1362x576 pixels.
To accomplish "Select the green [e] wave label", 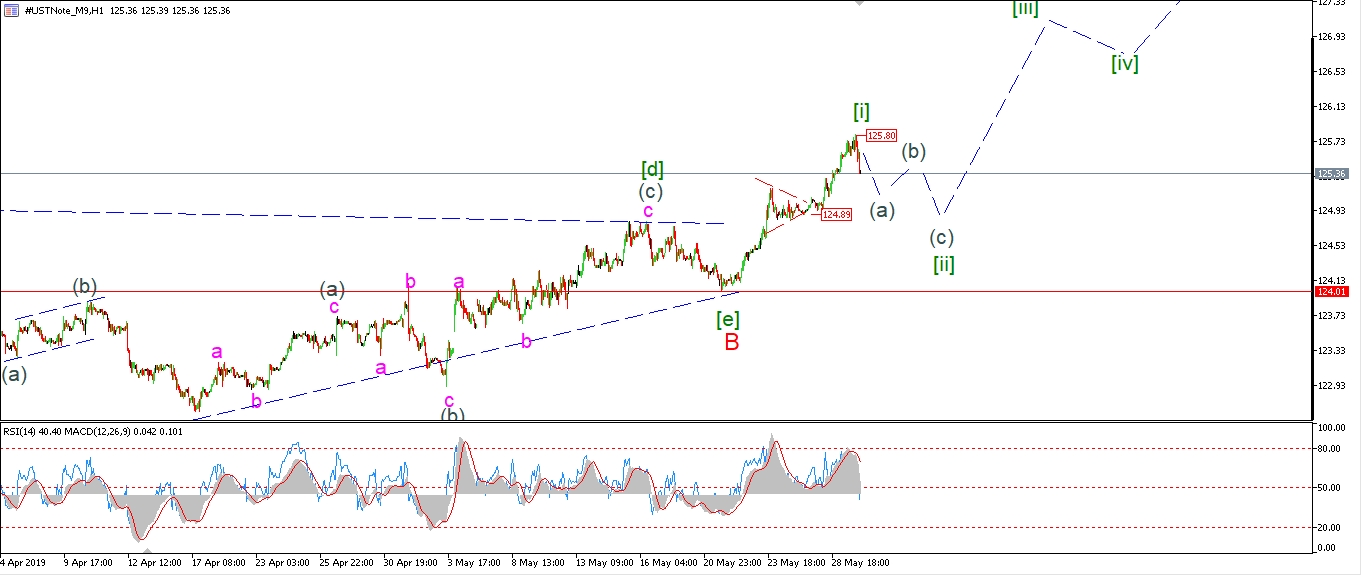I will (728, 319).
